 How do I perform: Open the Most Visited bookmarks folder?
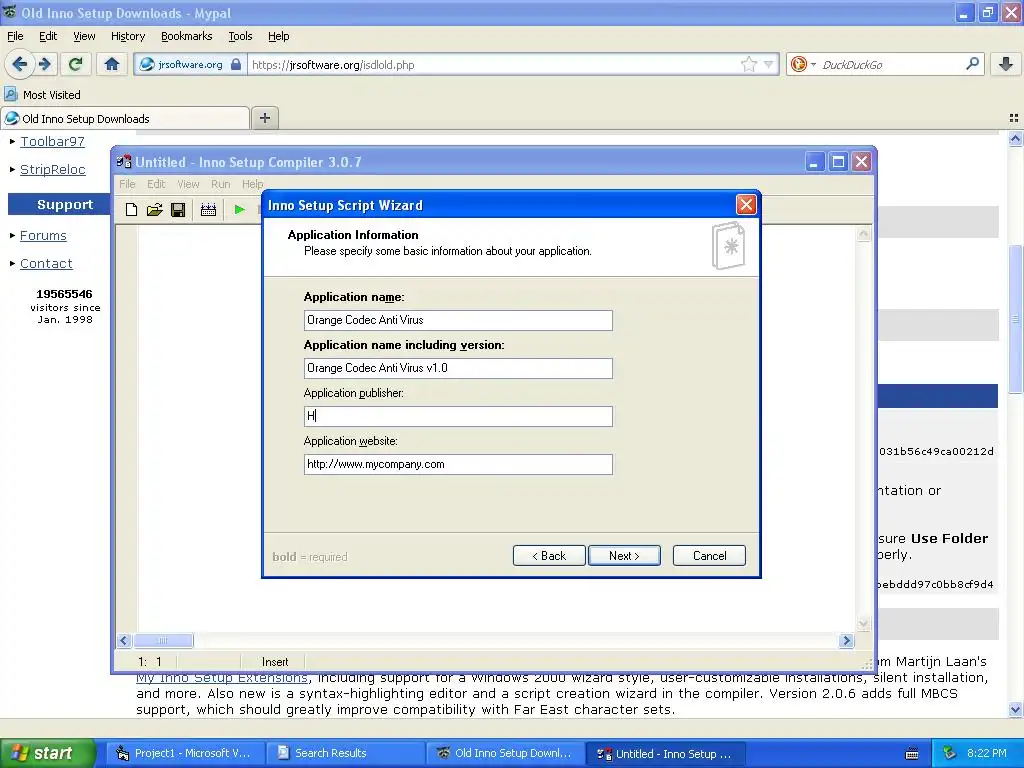[42, 95]
